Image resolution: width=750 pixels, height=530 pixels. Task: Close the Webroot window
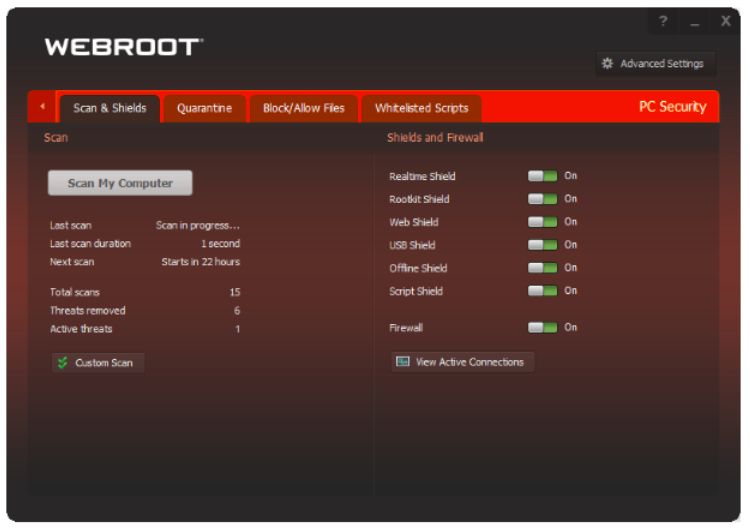(x=726, y=21)
